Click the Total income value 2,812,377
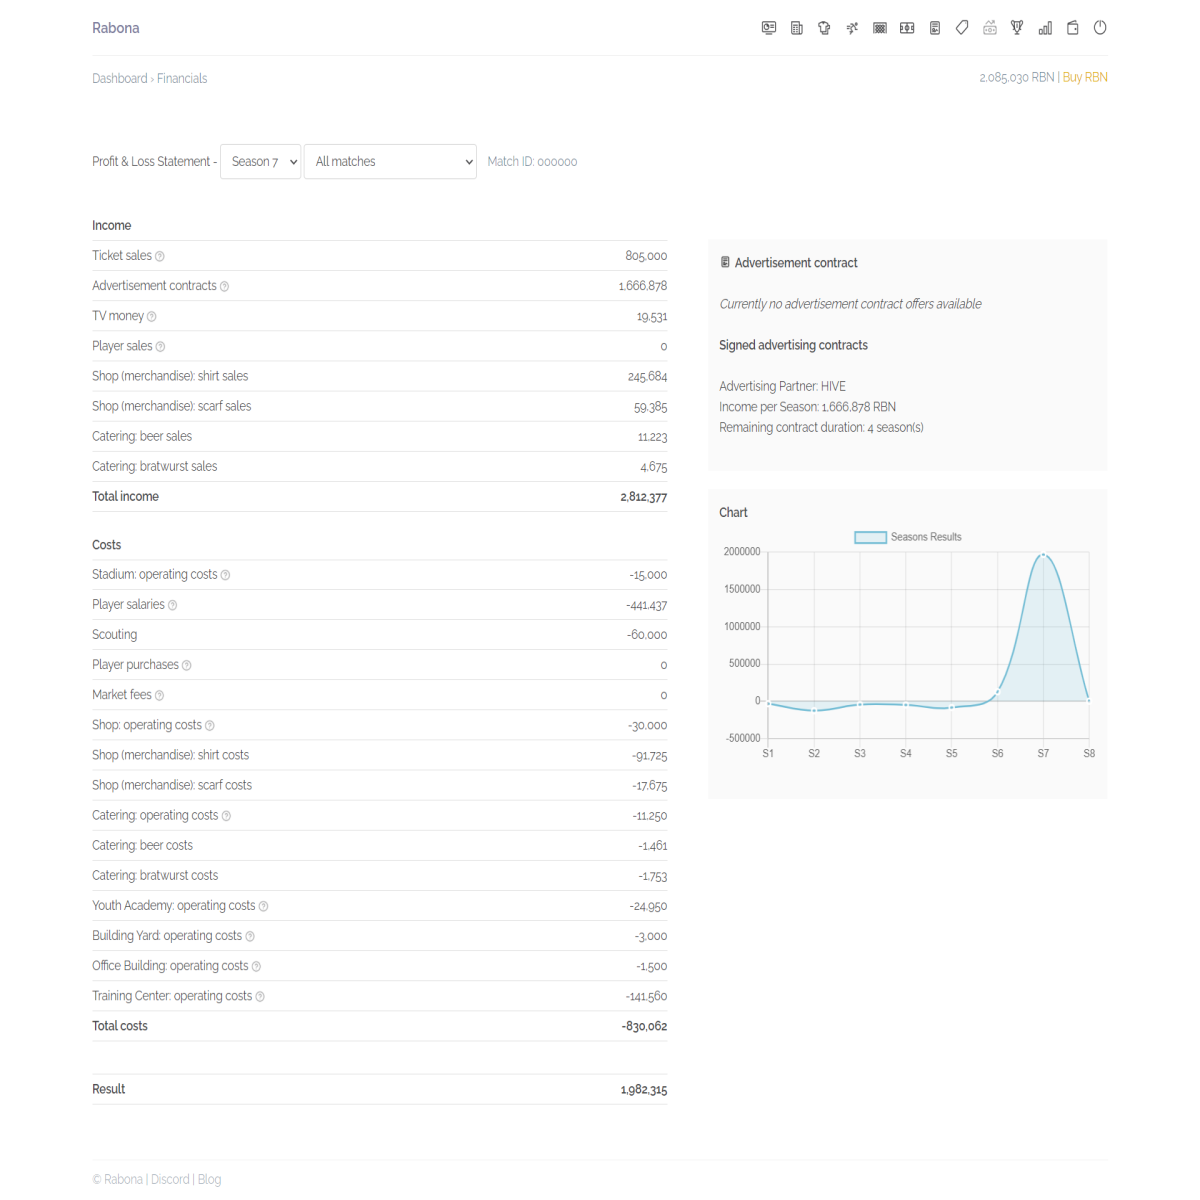 pos(643,497)
